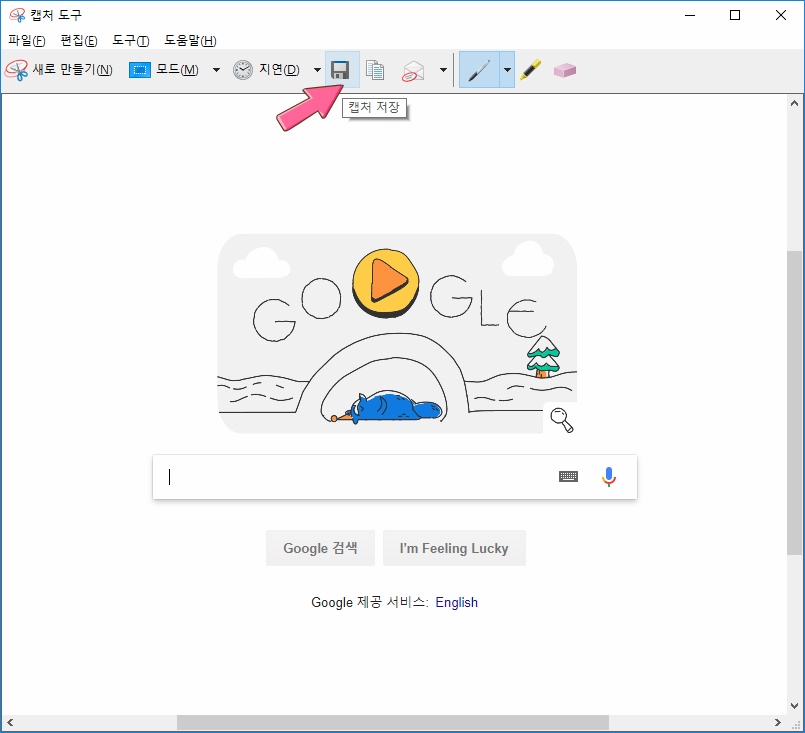Expand the Mode (모드) dropdown arrow
The height and width of the screenshot is (733, 805).
(216, 70)
